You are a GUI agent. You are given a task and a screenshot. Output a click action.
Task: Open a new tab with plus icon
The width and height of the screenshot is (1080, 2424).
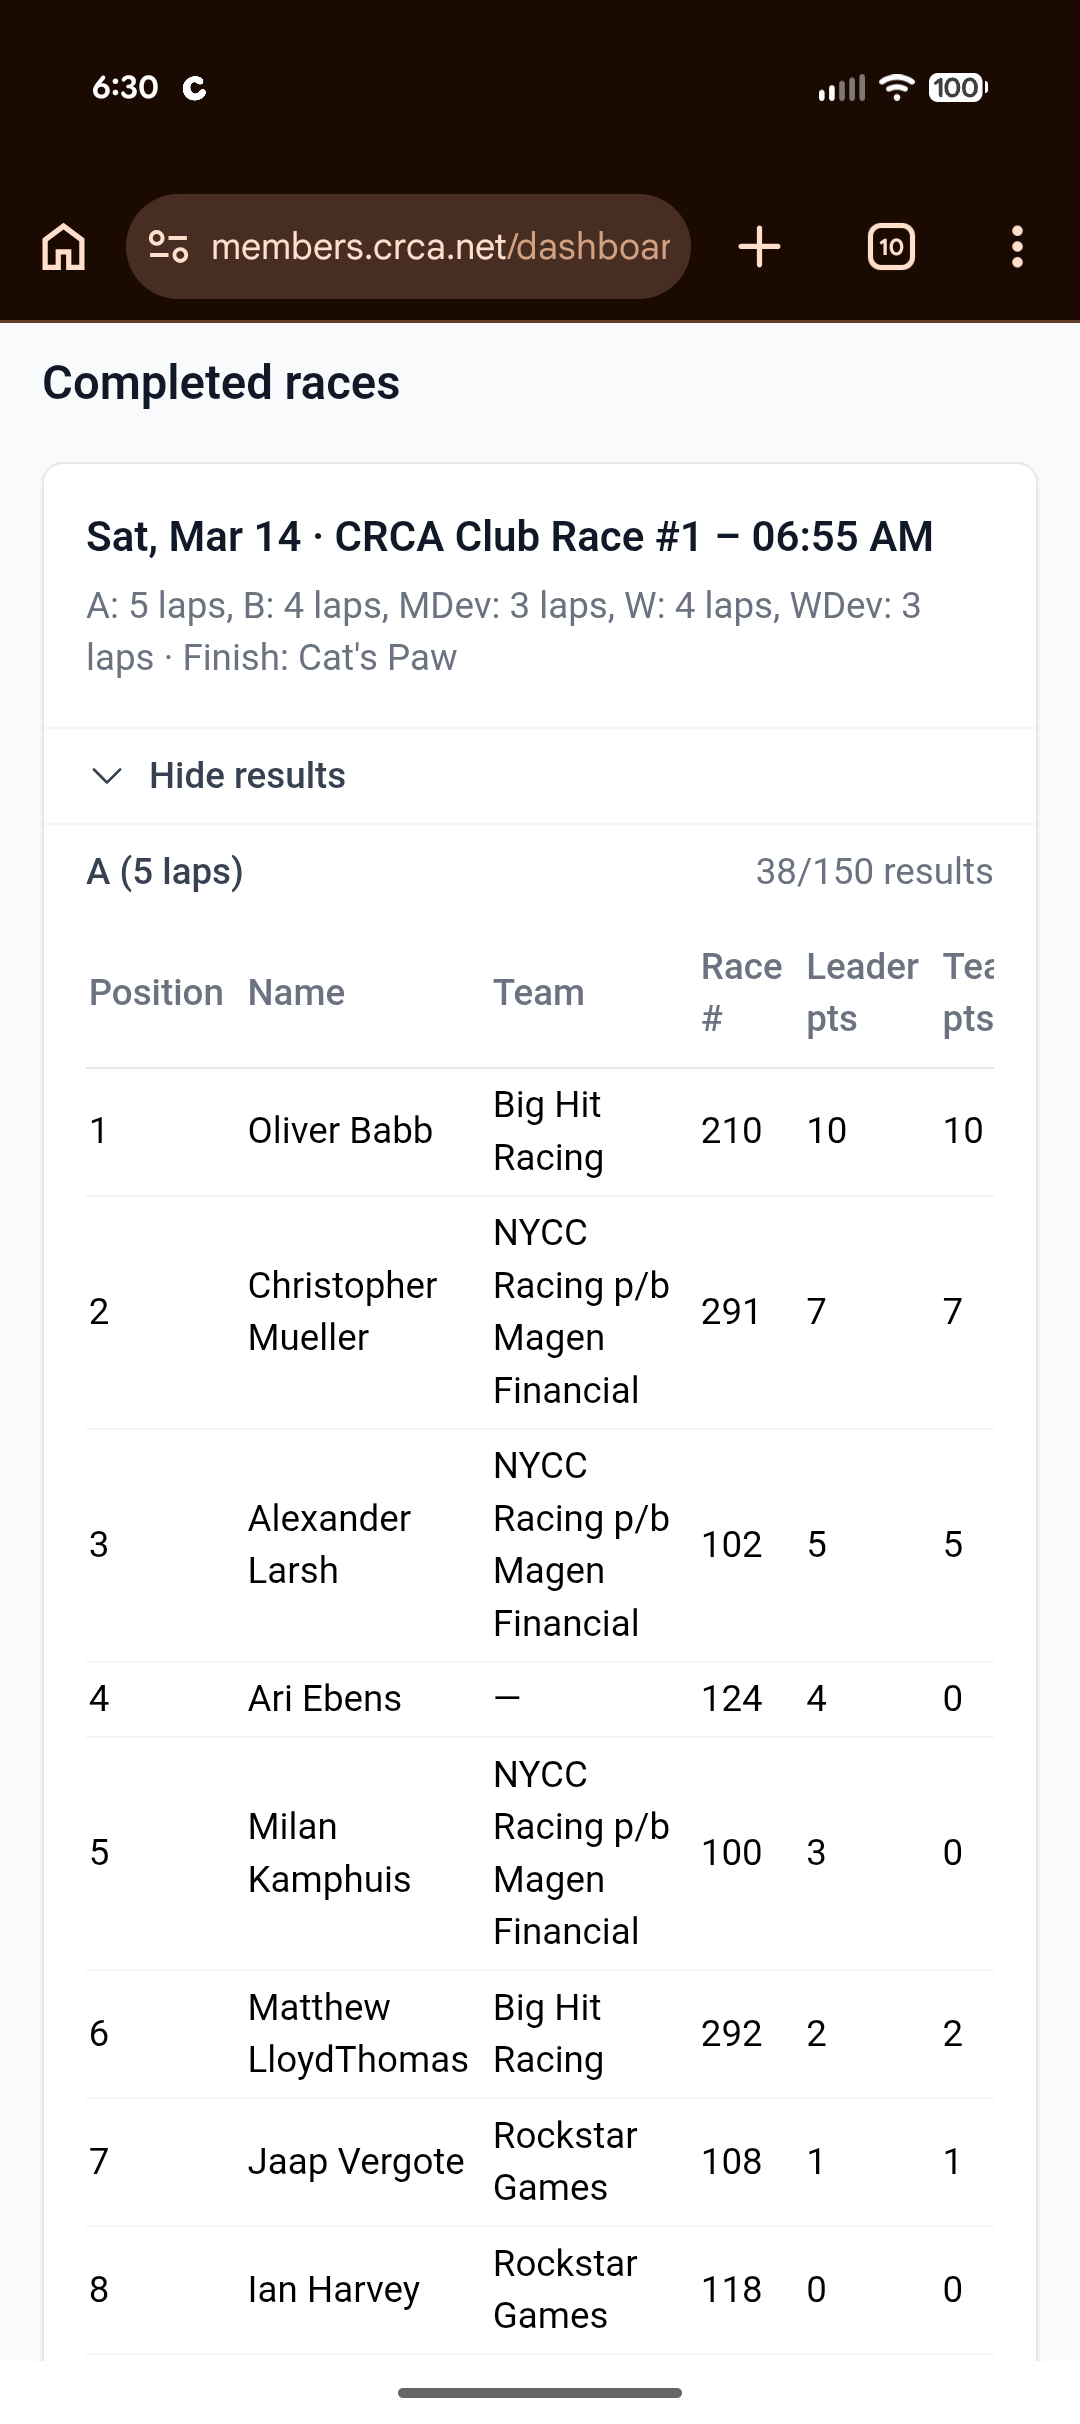pos(759,247)
